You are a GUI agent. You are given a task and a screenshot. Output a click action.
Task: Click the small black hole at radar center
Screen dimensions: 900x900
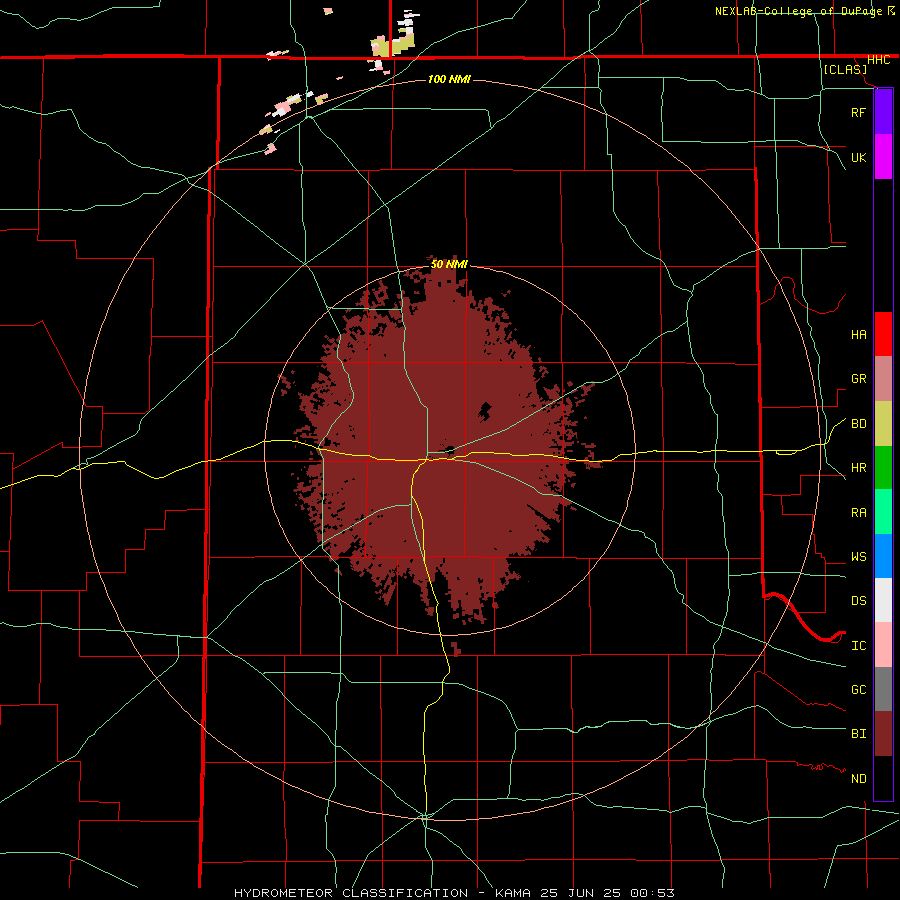450,449
